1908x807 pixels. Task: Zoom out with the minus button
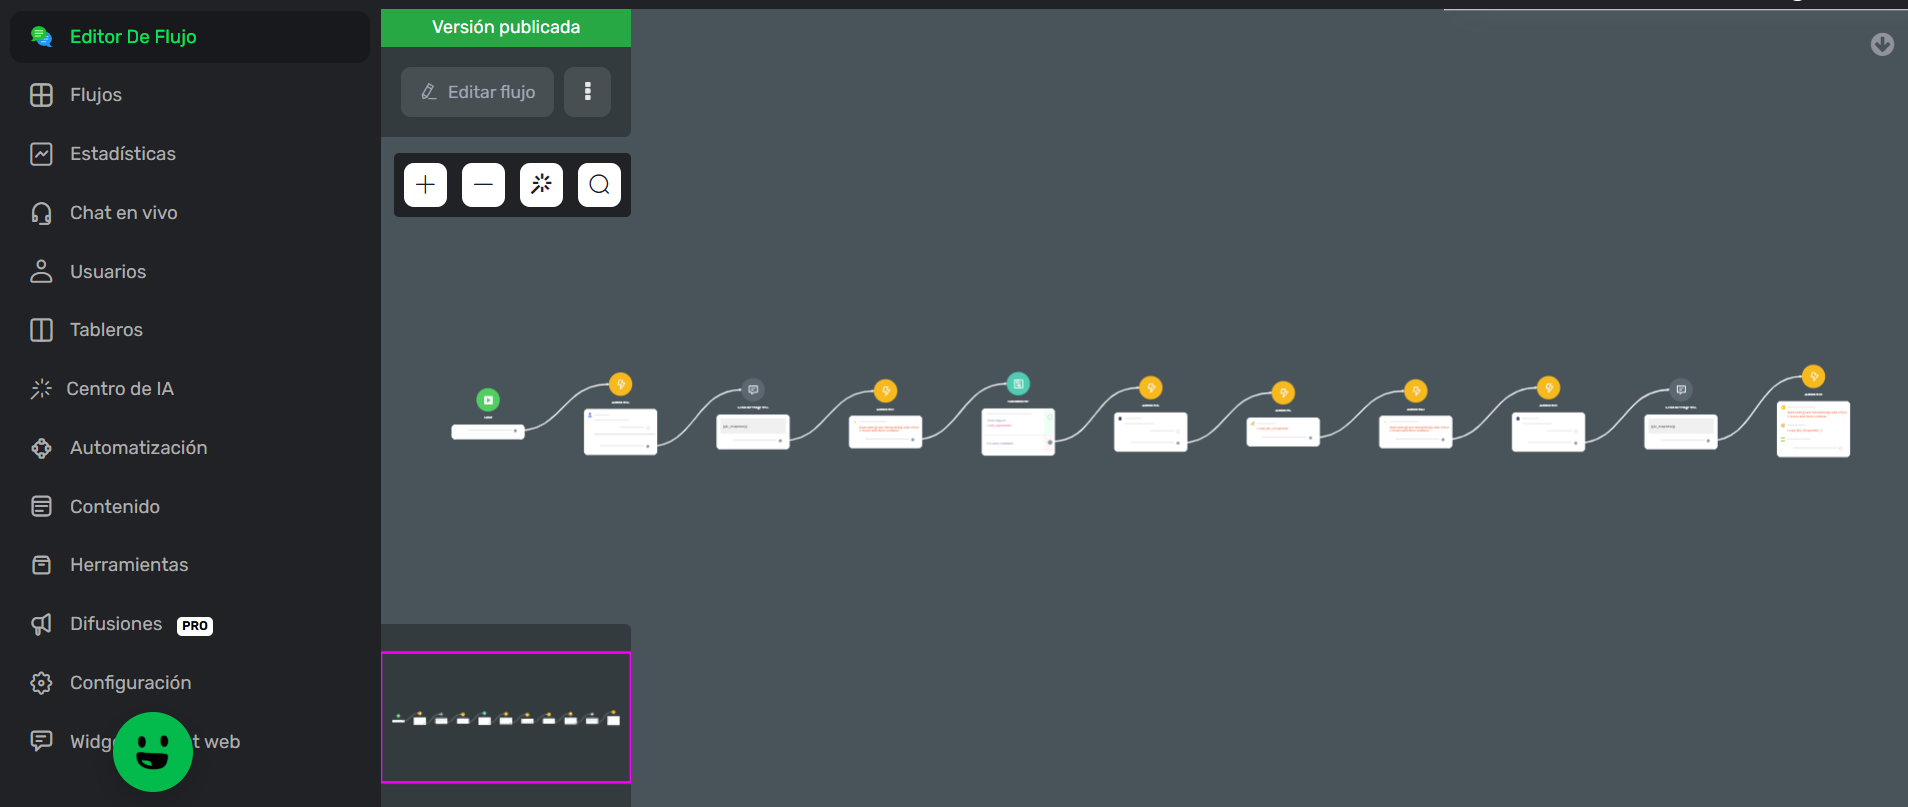[483, 185]
